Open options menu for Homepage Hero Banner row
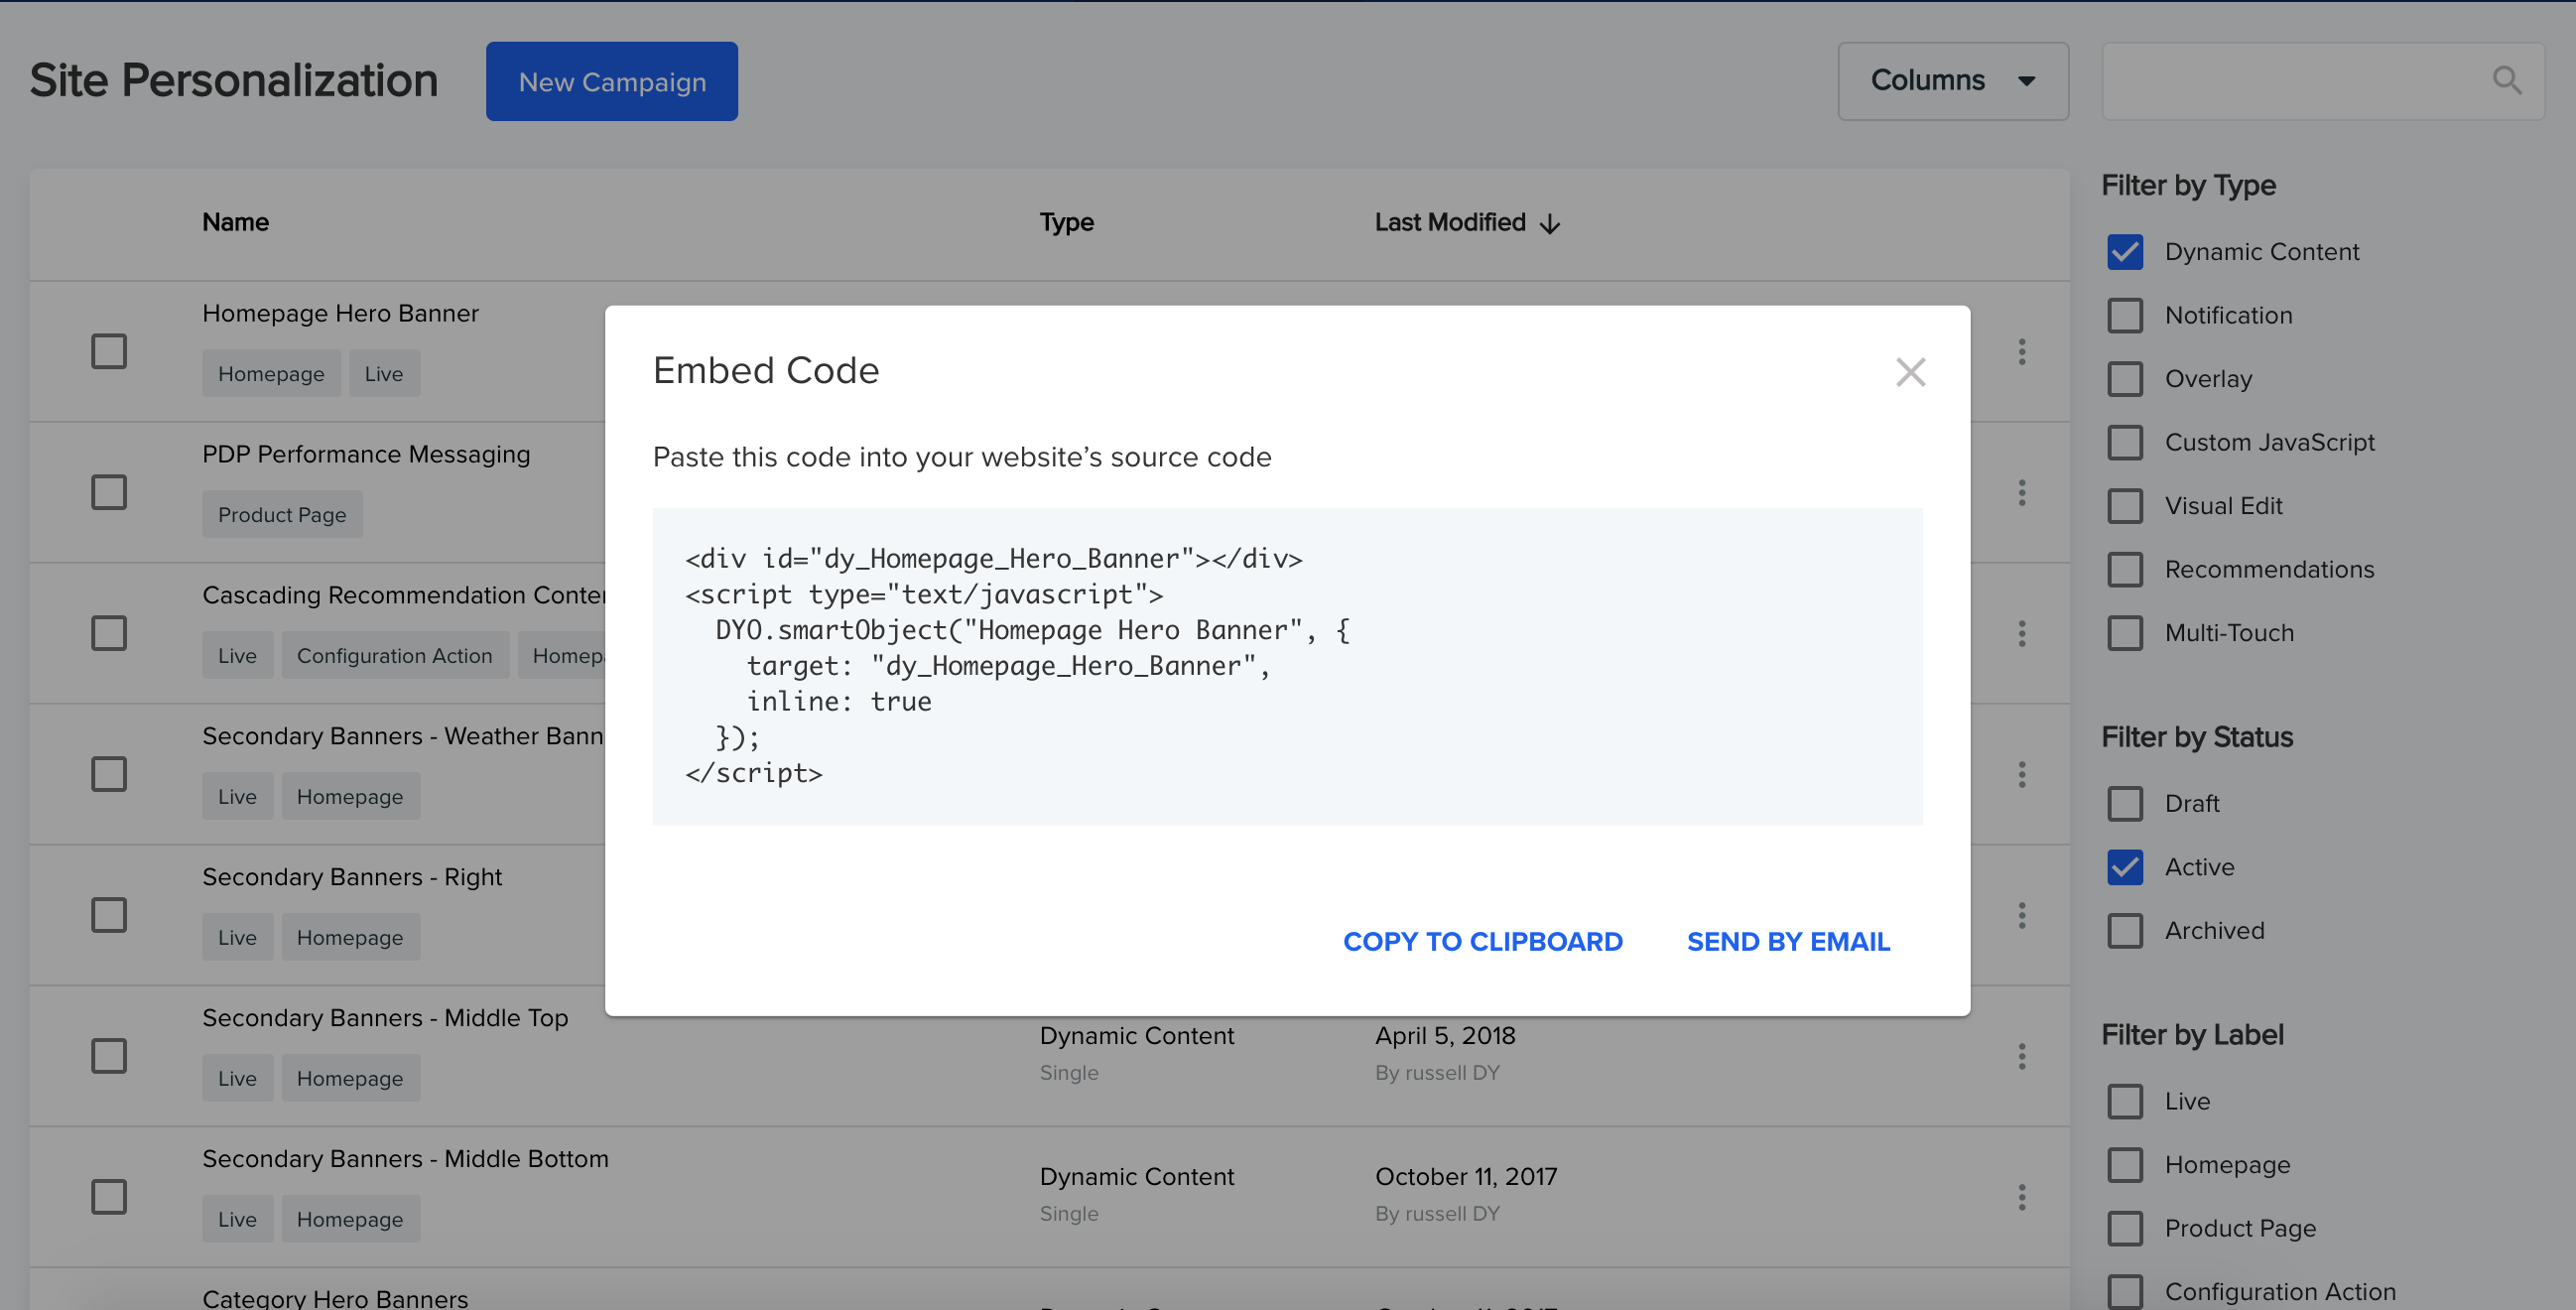 point(2021,351)
